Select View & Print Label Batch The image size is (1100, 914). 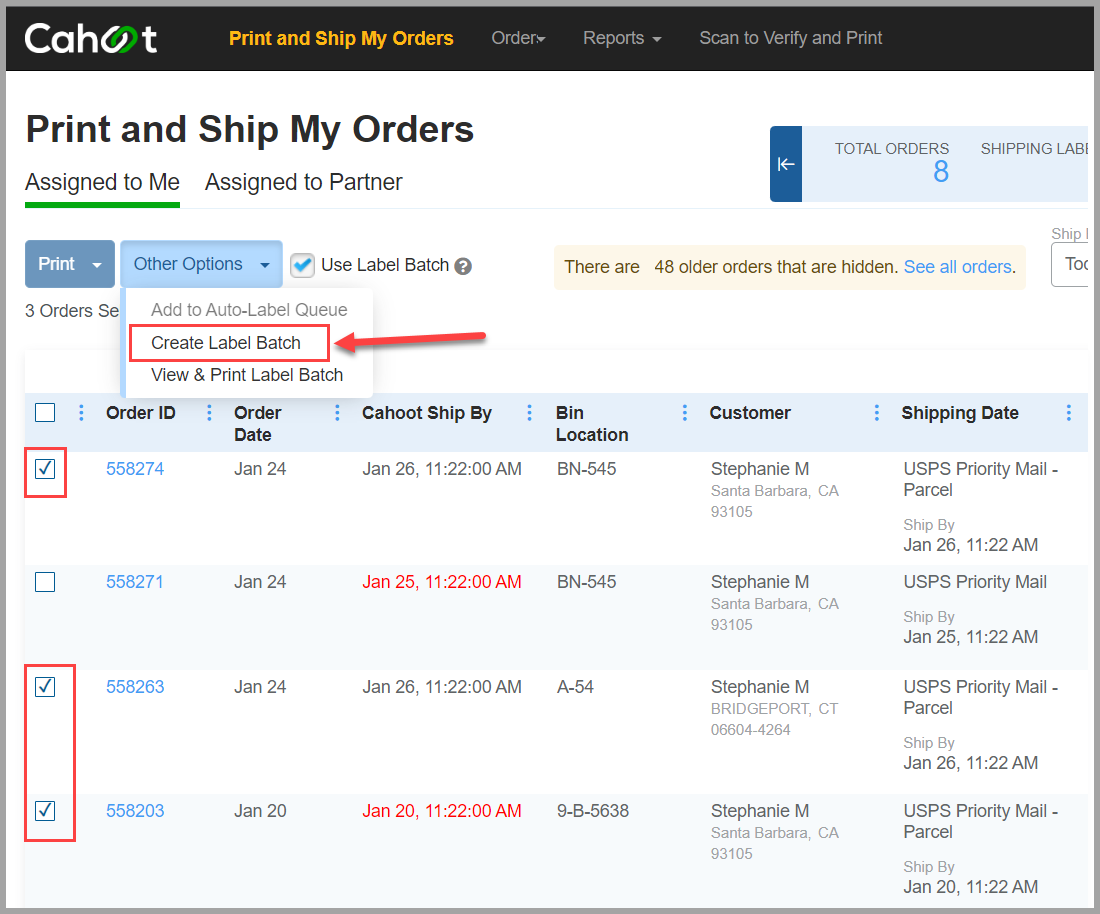pyautogui.click(x=247, y=375)
